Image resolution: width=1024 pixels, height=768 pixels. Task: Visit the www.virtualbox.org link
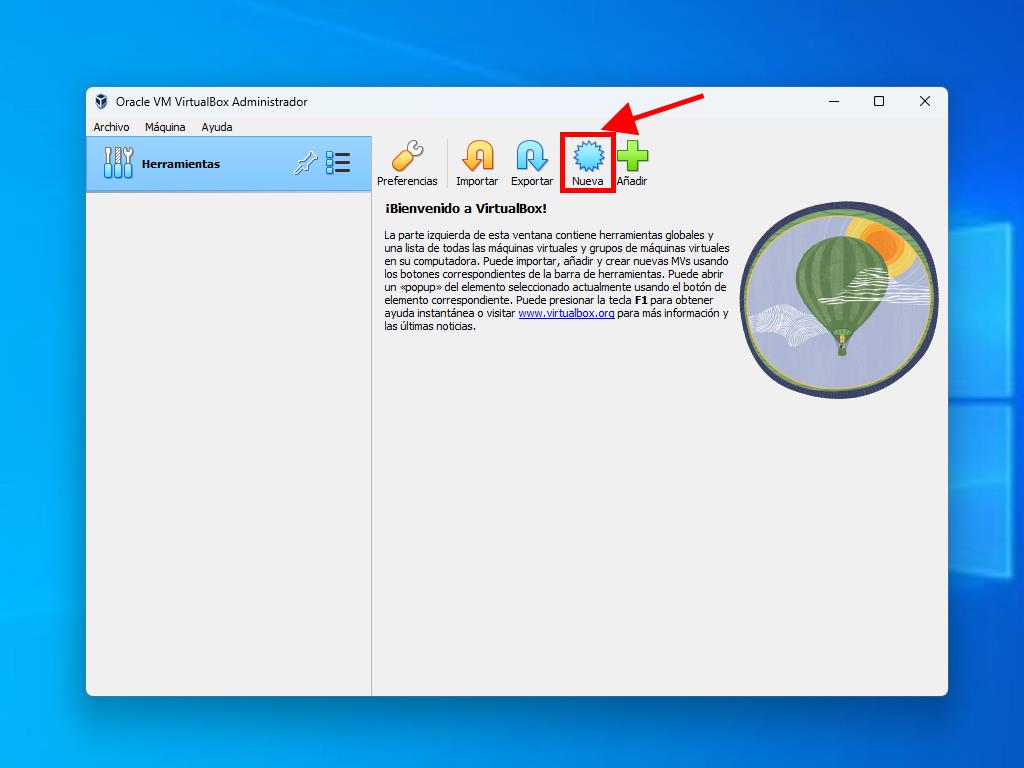point(566,313)
